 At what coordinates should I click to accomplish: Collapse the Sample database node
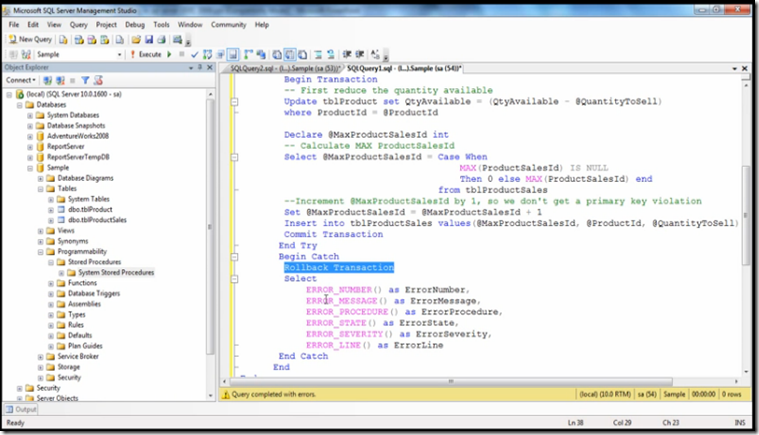pos(30,168)
